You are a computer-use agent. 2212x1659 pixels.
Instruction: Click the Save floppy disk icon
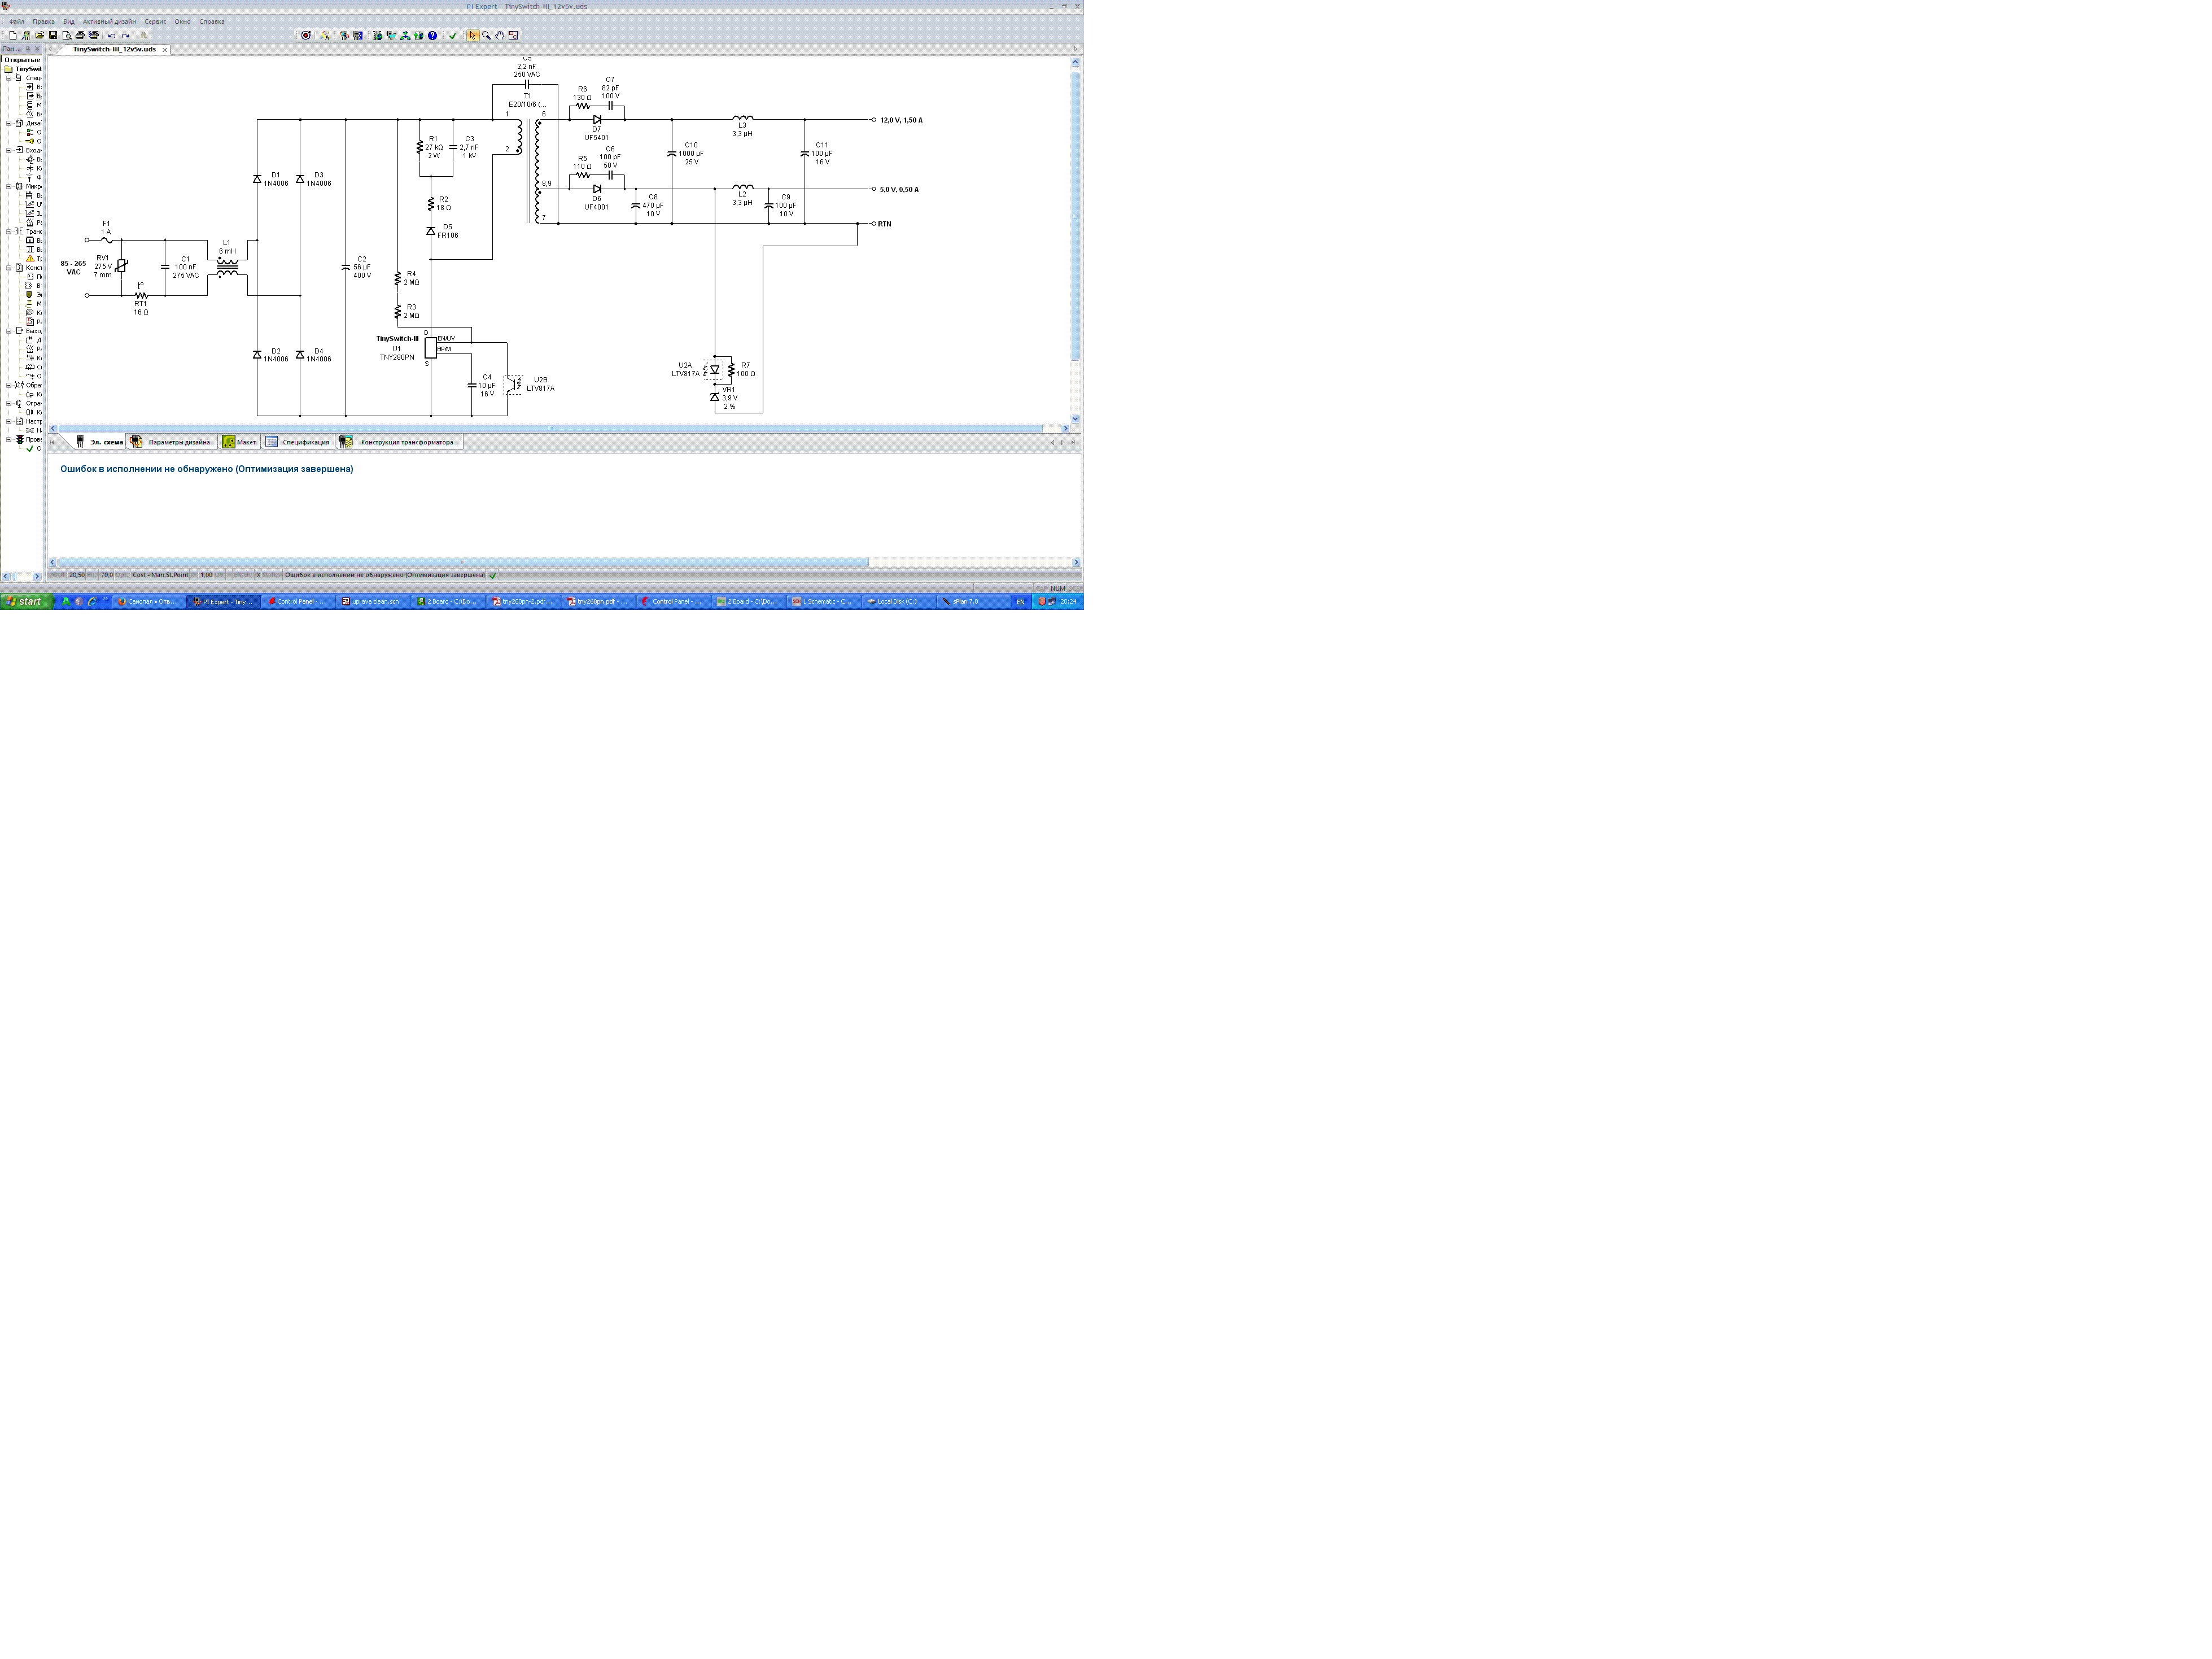[x=53, y=35]
